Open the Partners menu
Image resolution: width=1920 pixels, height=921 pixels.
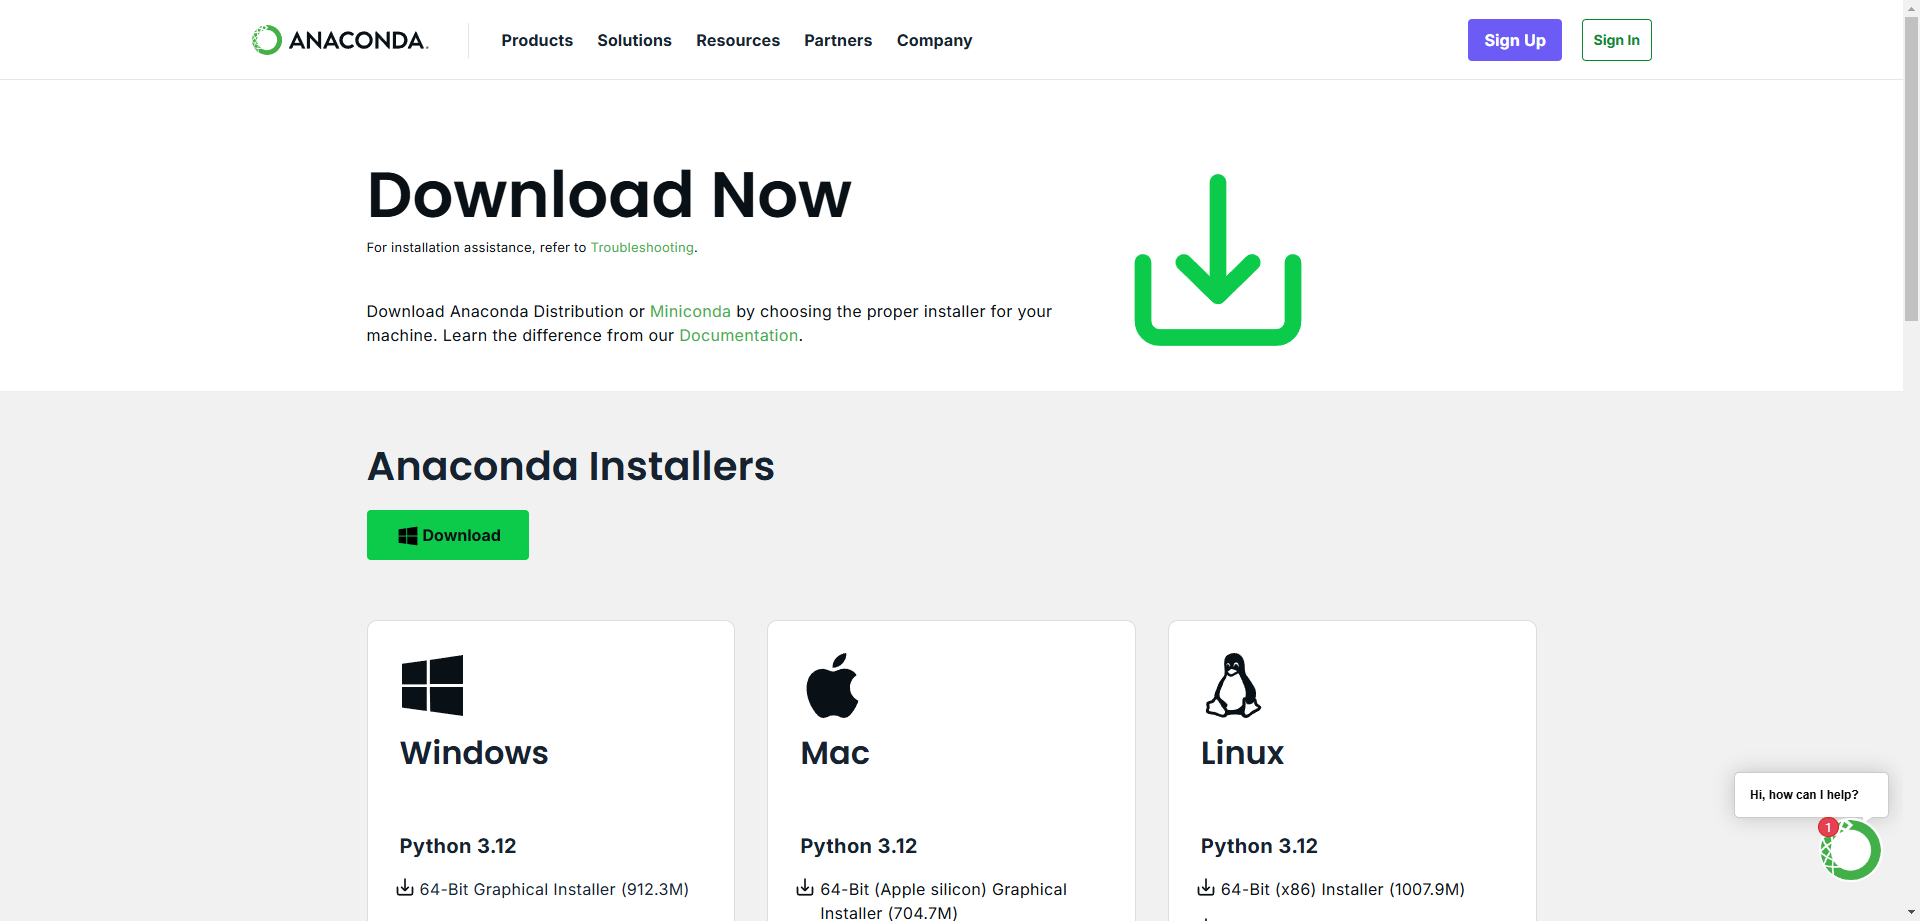click(x=838, y=40)
